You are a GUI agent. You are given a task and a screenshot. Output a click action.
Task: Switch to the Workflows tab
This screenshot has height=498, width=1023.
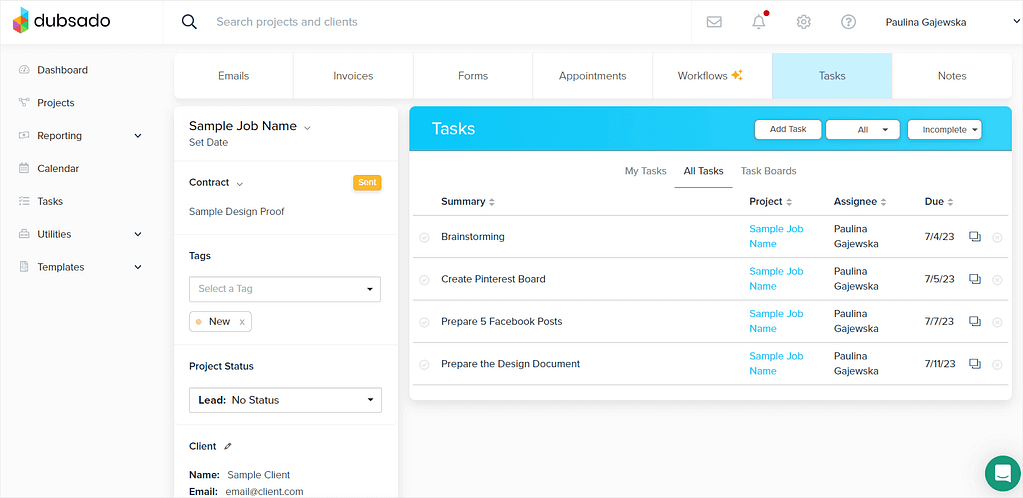(x=712, y=76)
